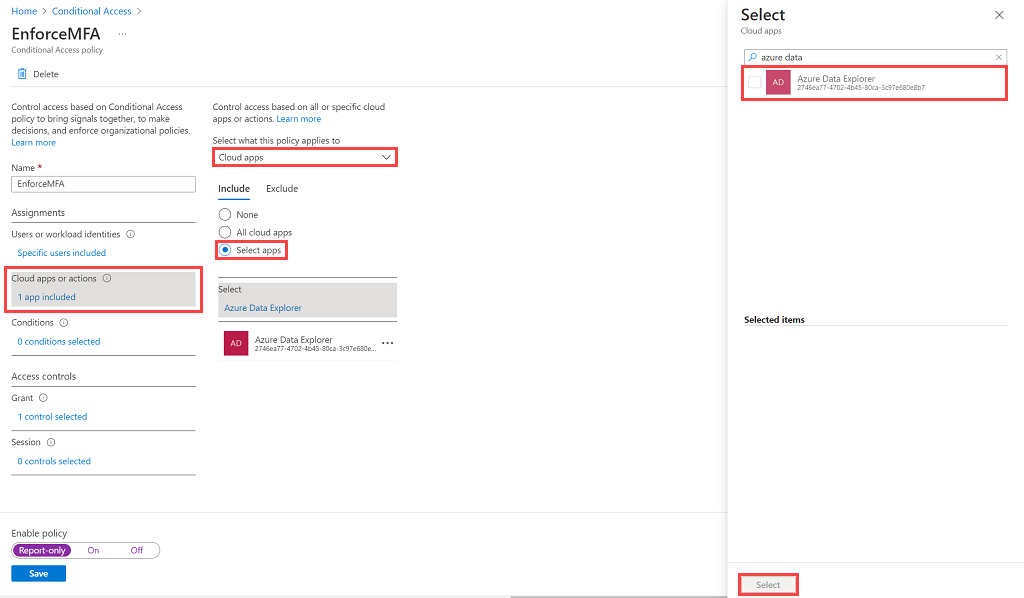Click inside the Name input field
Viewport: 1024px width, 598px height.
(x=103, y=184)
